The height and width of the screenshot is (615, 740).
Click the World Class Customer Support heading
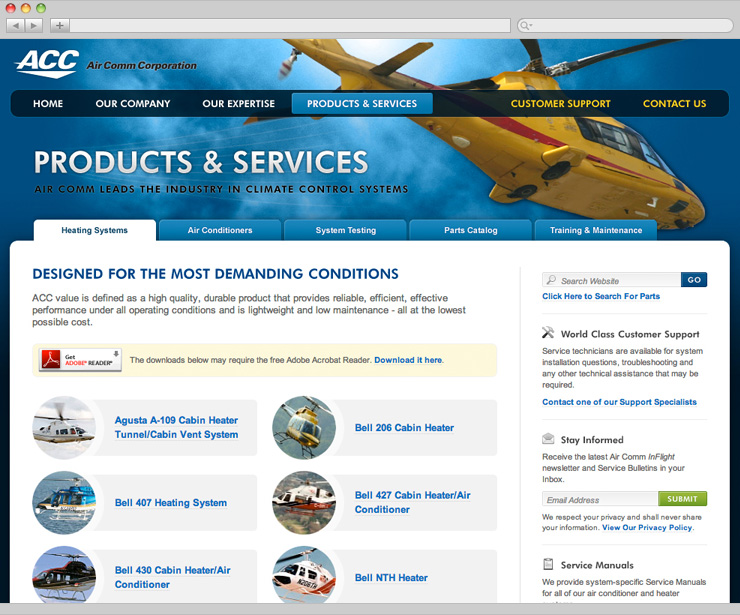[x=630, y=334]
